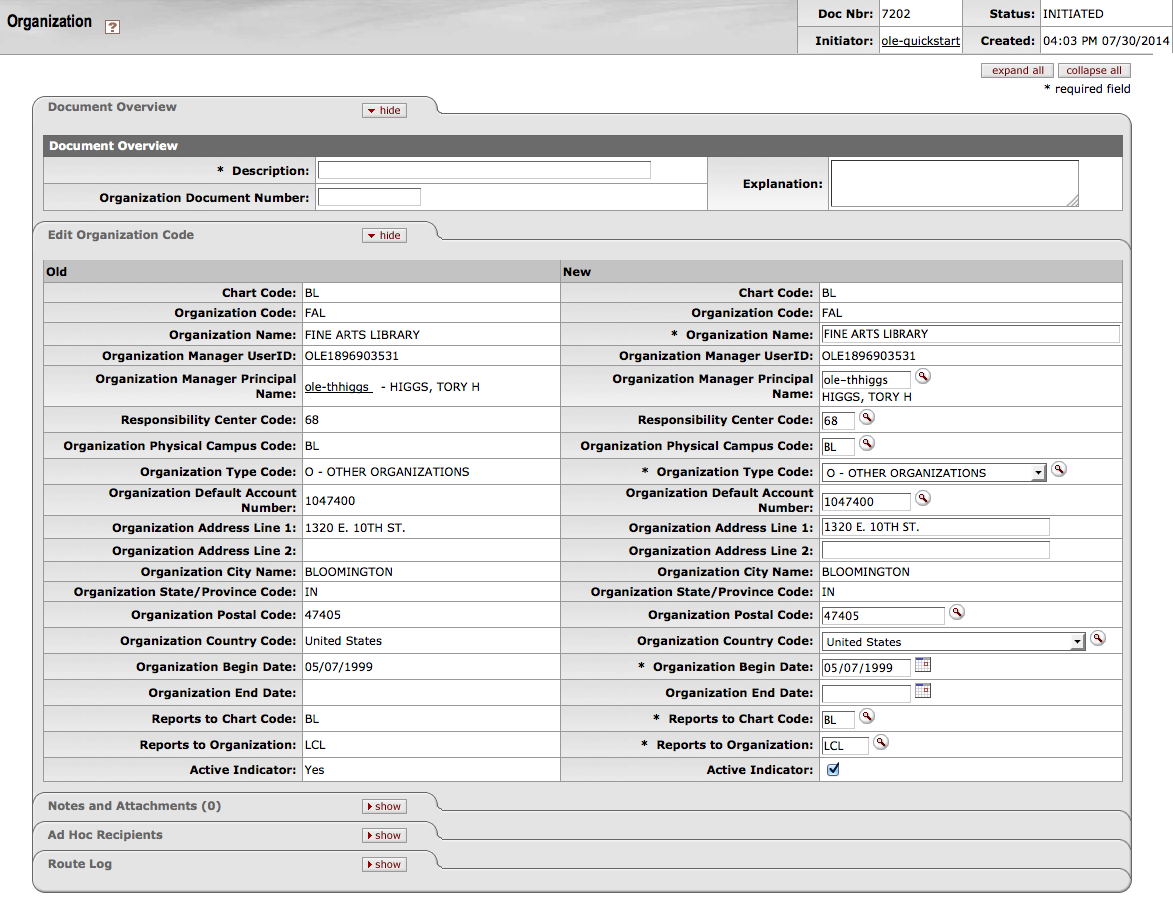Image resolution: width=1173 pixels, height=897 pixels.
Task: Click lookup icon beside Organization Default Account Number
Action: tap(923, 498)
